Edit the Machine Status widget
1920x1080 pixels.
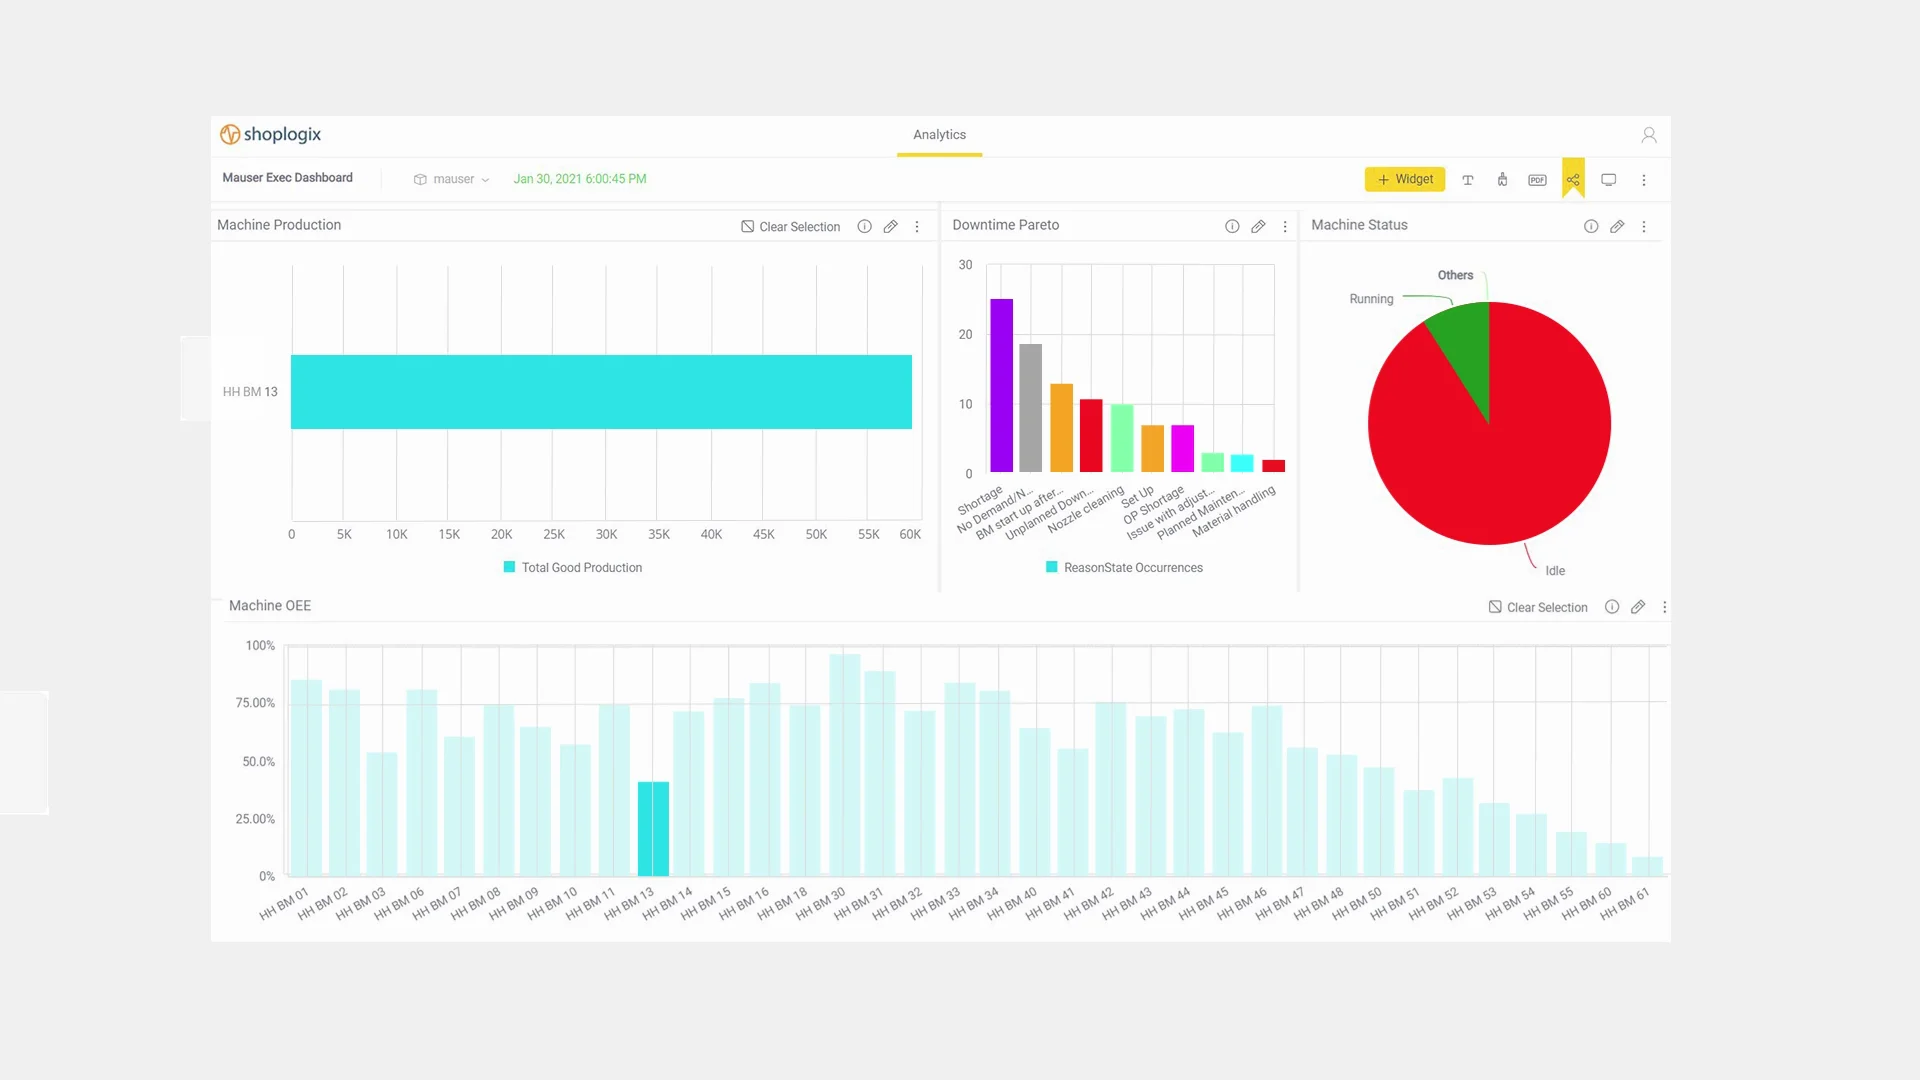(x=1617, y=227)
